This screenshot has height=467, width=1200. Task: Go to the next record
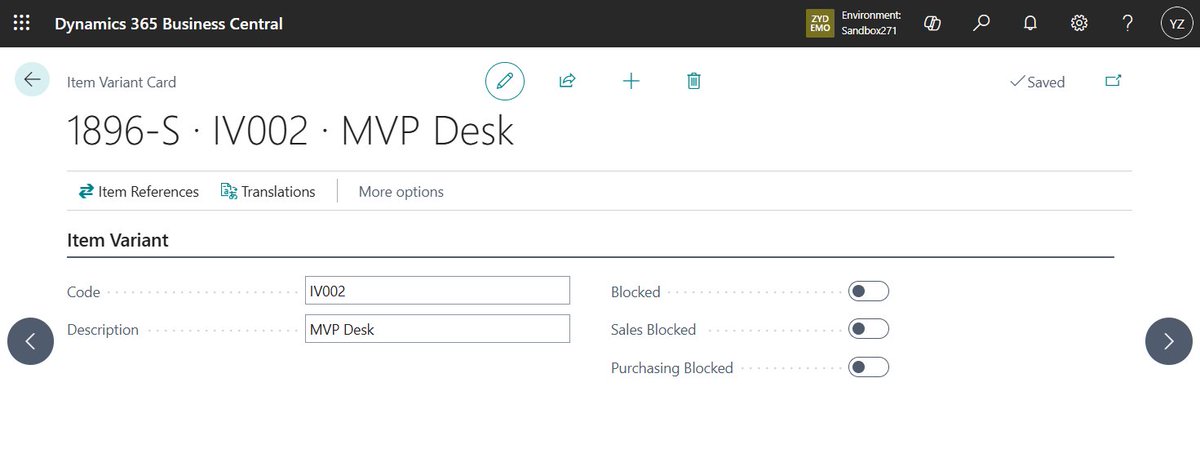click(x=1169, y=341)
